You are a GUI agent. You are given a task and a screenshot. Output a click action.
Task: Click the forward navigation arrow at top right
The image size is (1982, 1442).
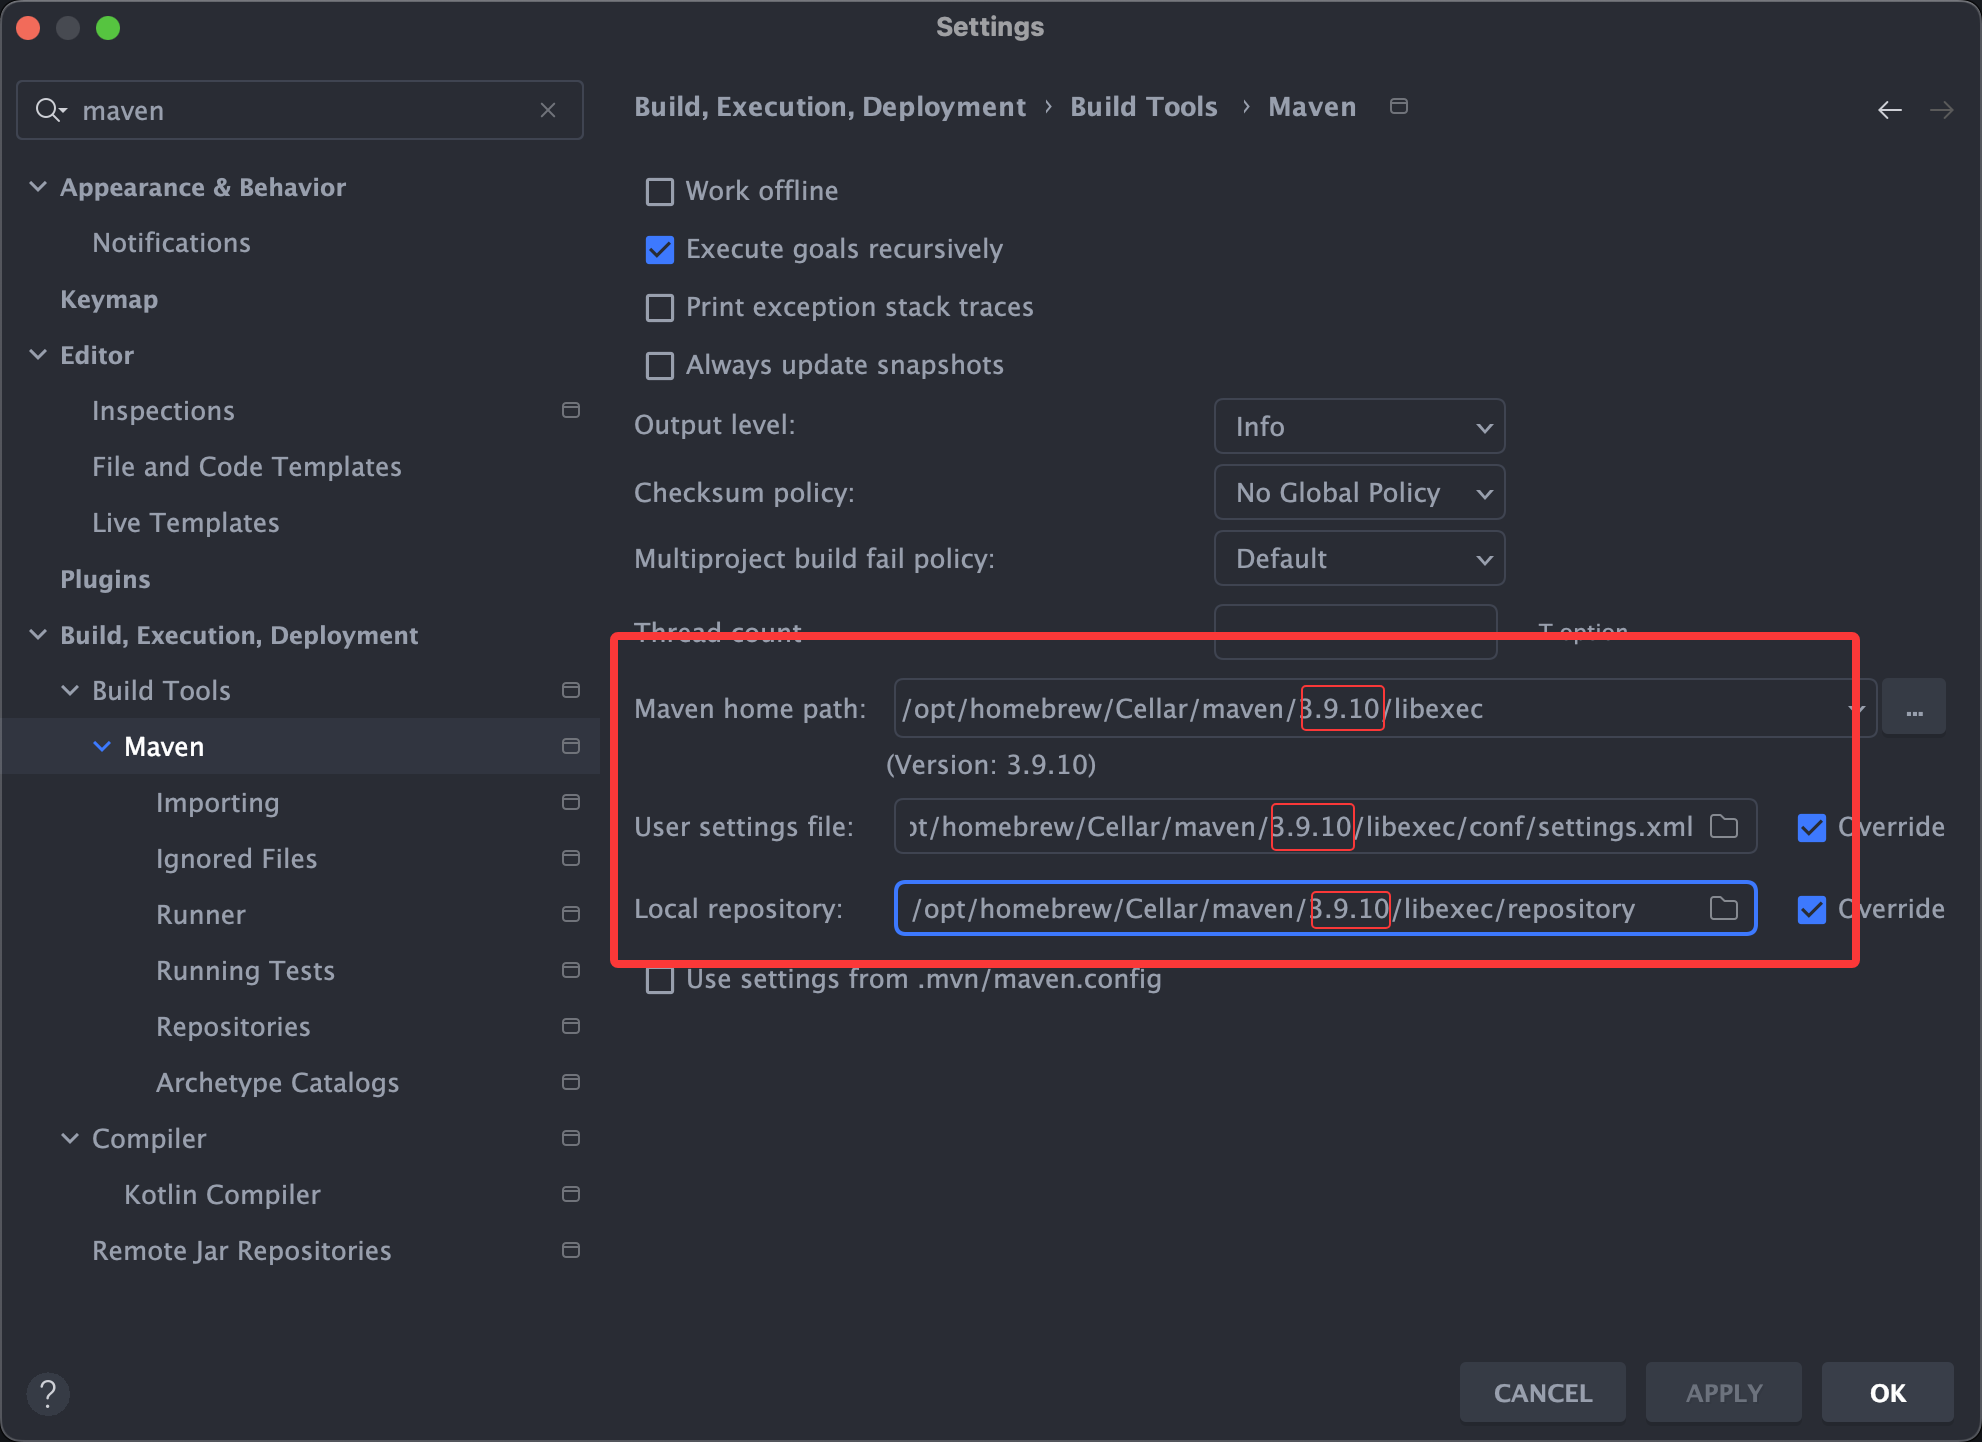click(1943, 109)
